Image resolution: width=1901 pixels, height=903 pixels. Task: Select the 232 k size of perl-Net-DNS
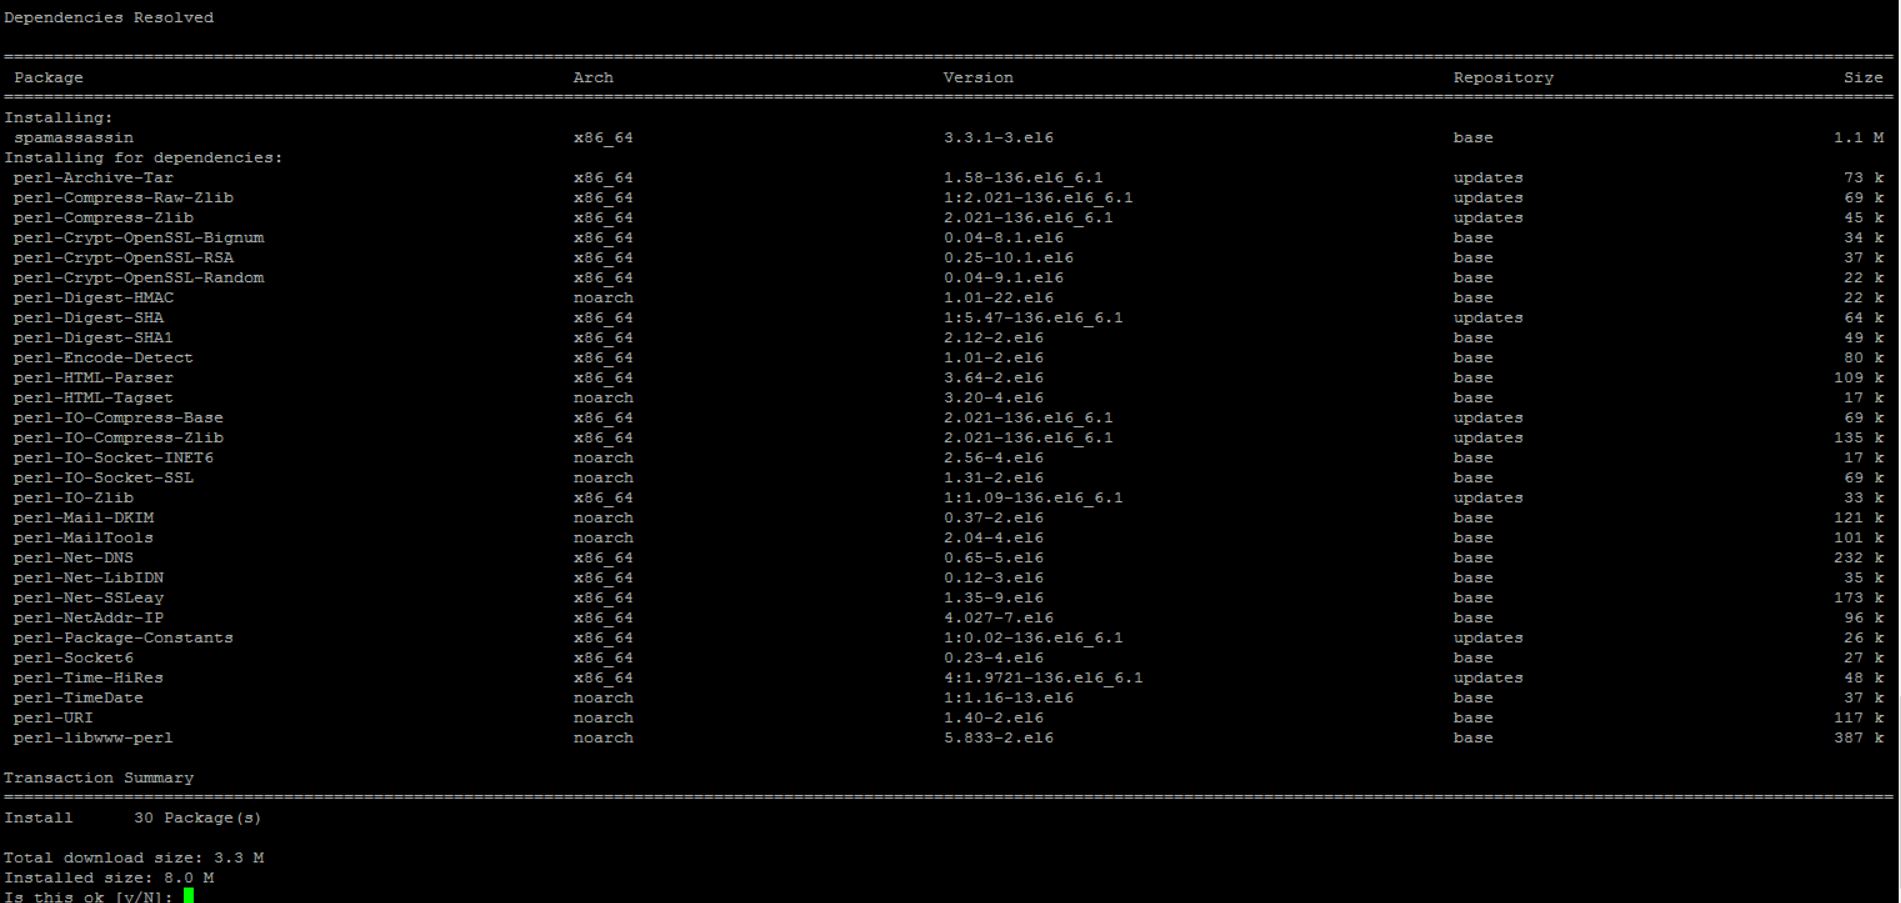[1859, 557]
